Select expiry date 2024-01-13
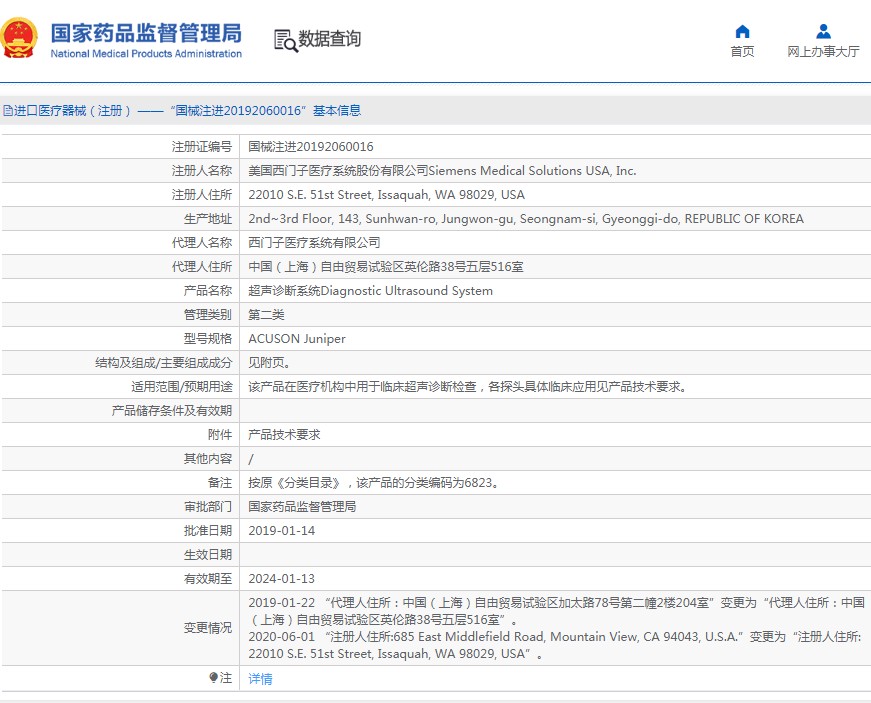The width and height of the screenshot is (871, 703). pos(282,579)
